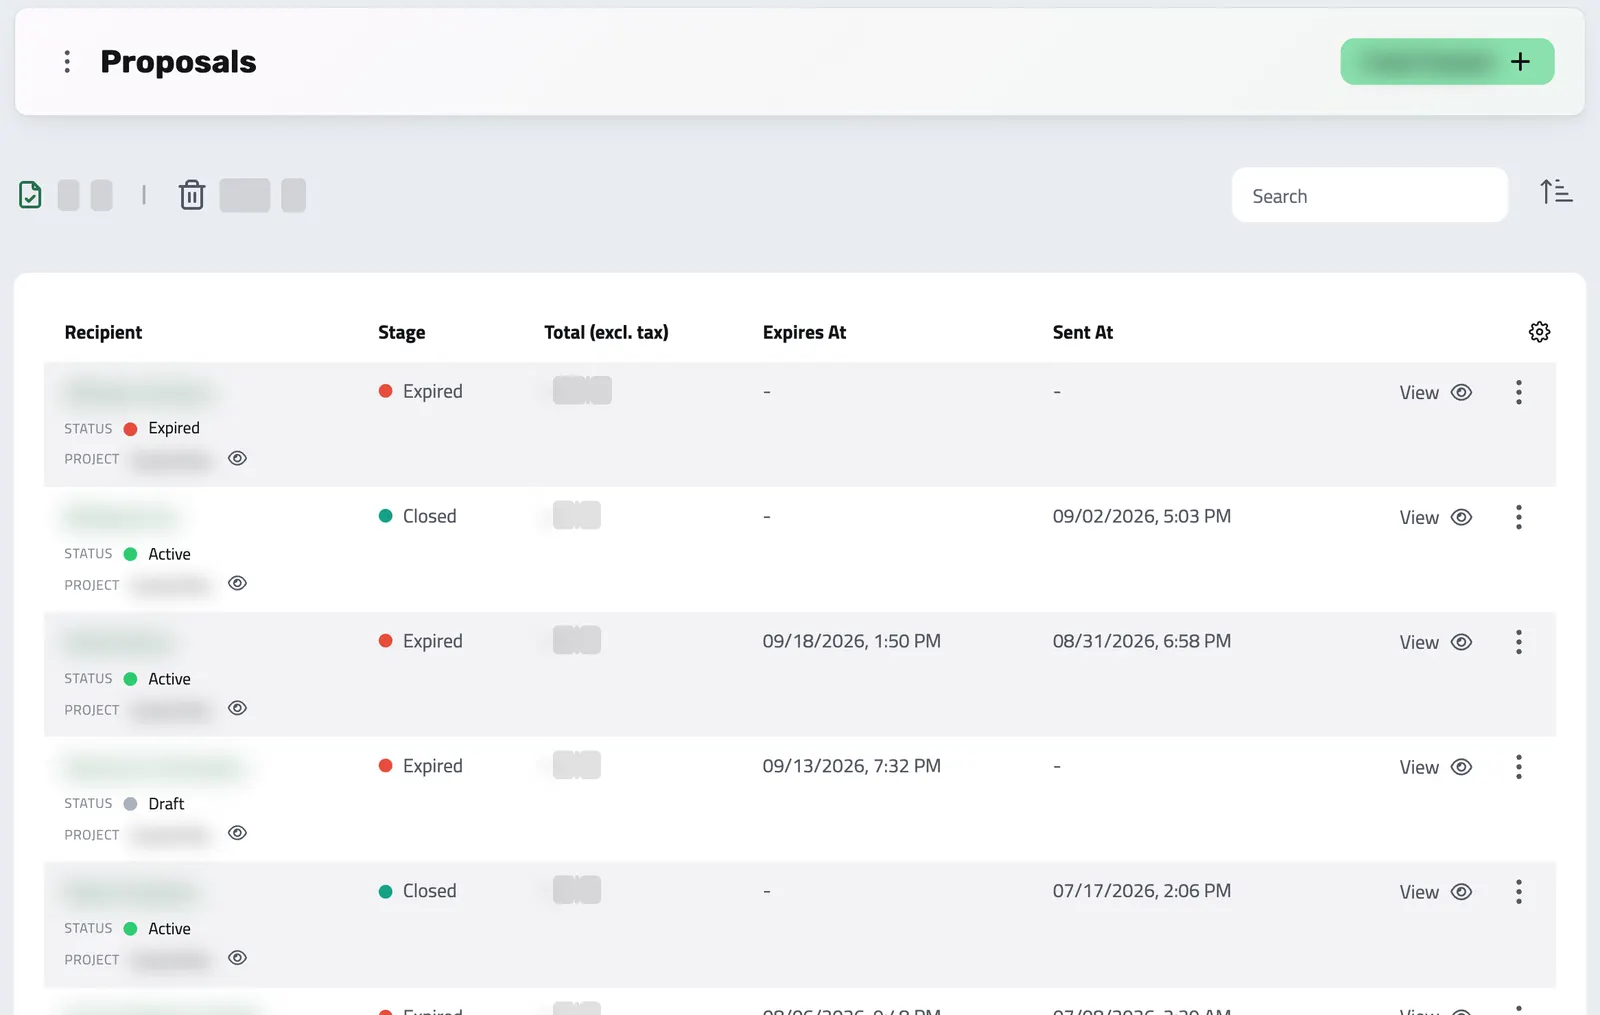Click the green add proposal plus button
Image resolution: width=1600 pixels, height=1015 pixels.
coord(1447,62)
